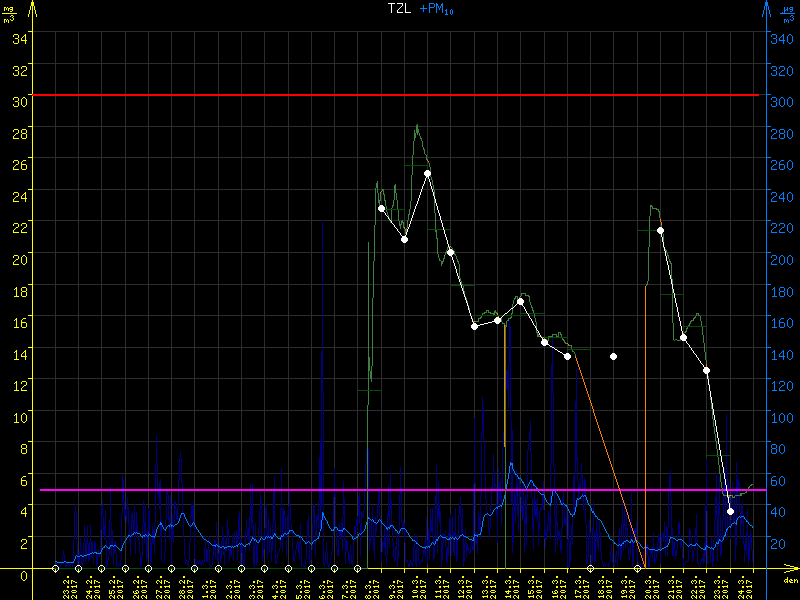The width and height of the screenshot is (800, 600).
Task: Select the lowest white data point near 24.3.
Action: pos(730,511)
